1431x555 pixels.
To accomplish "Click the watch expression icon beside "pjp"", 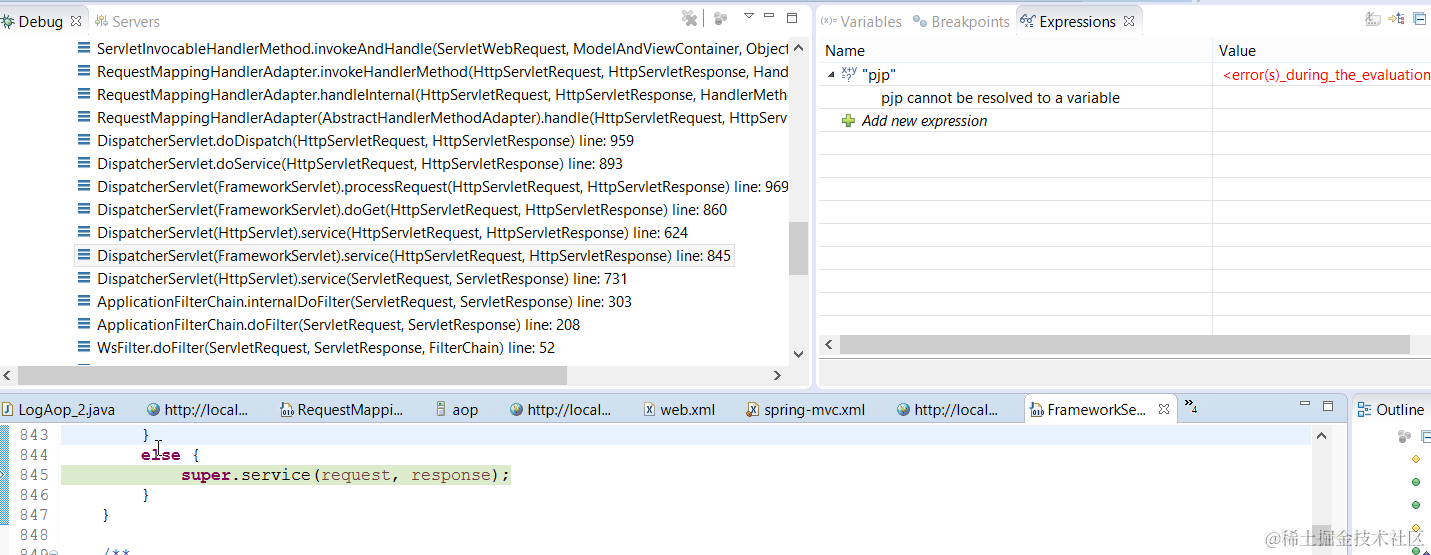I will pyautogui.click(x=849, y=73).
